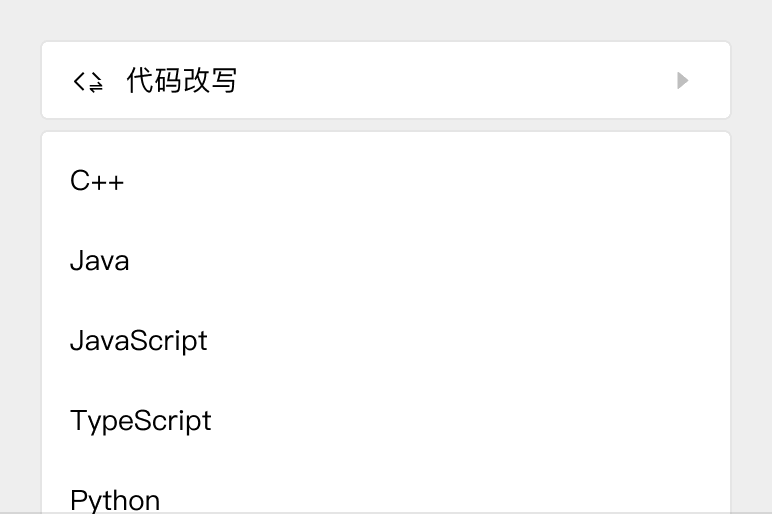
Task: Convert code to JavaScript
Action: click(139, 341)
